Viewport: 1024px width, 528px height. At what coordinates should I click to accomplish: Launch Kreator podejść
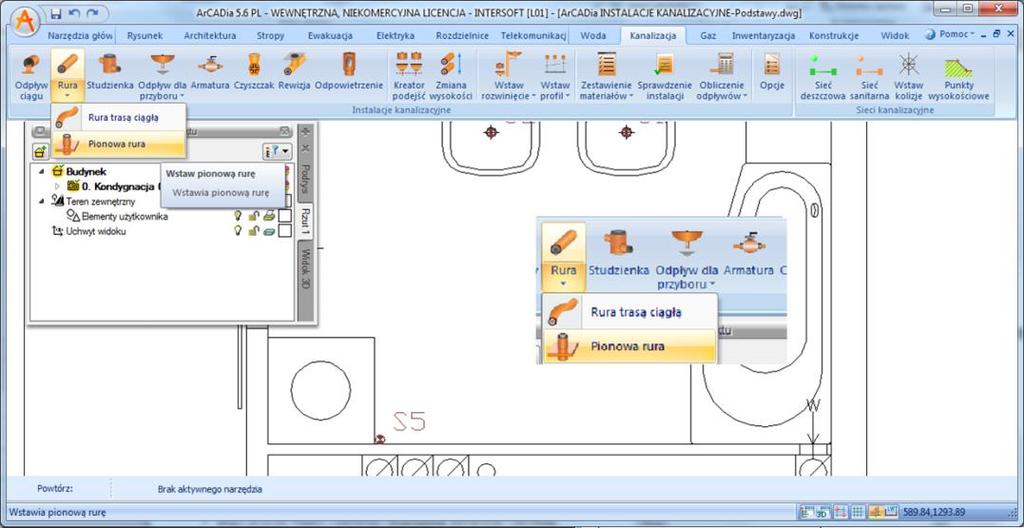pyautogui.click(x=409, y=77)
